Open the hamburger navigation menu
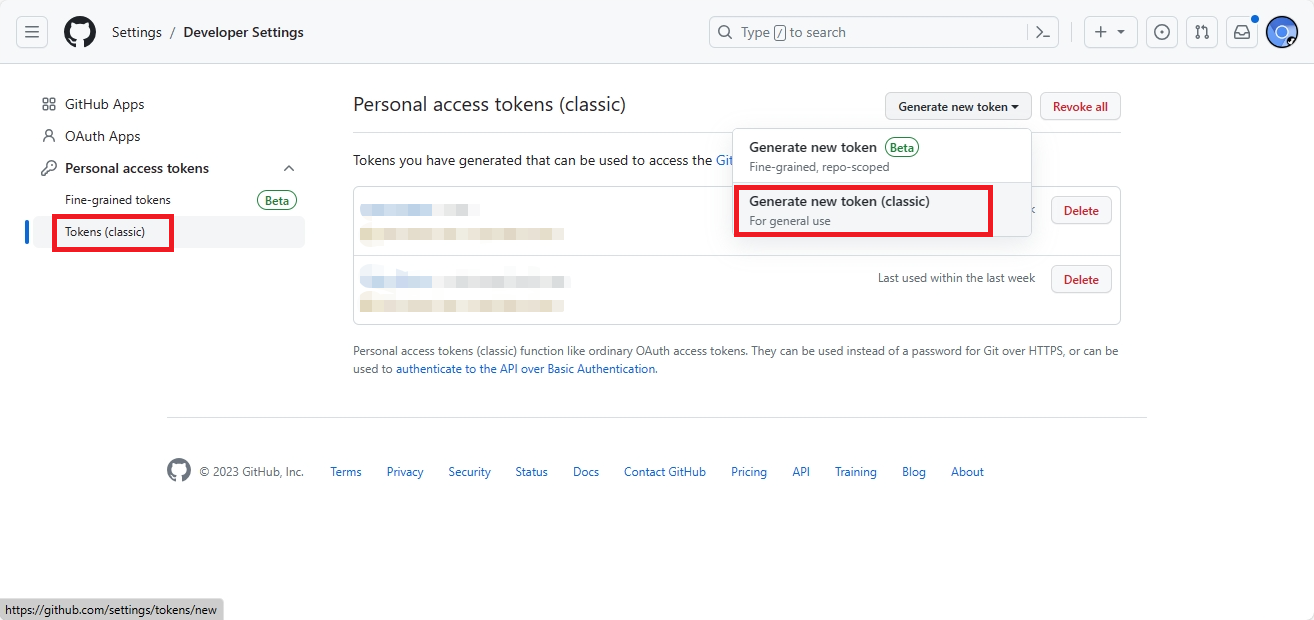Image resolution: width=1314 pixels, height=620 pixels. coord(32,32)
